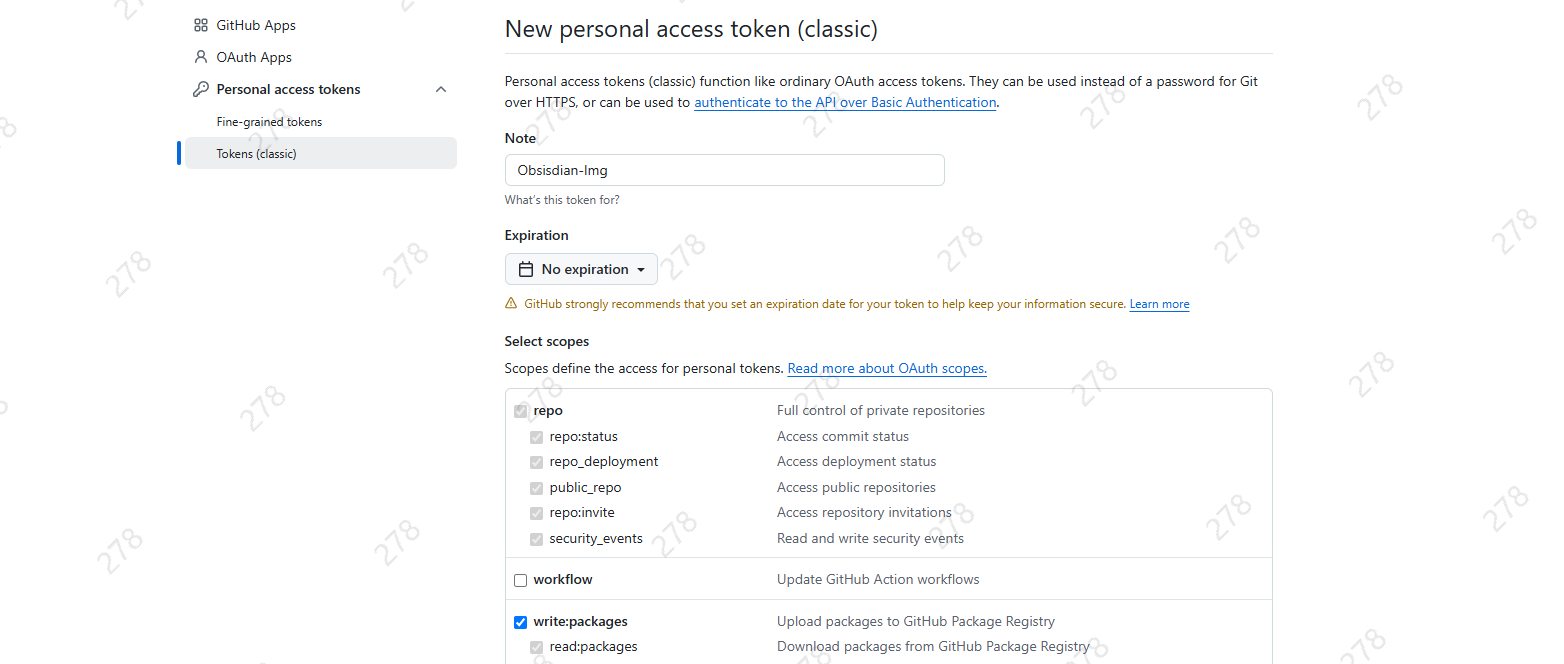Viewport: 1564px width, 664px height.
Task: Toggle the repo scope checkbox
Action: tap(520, 411)
